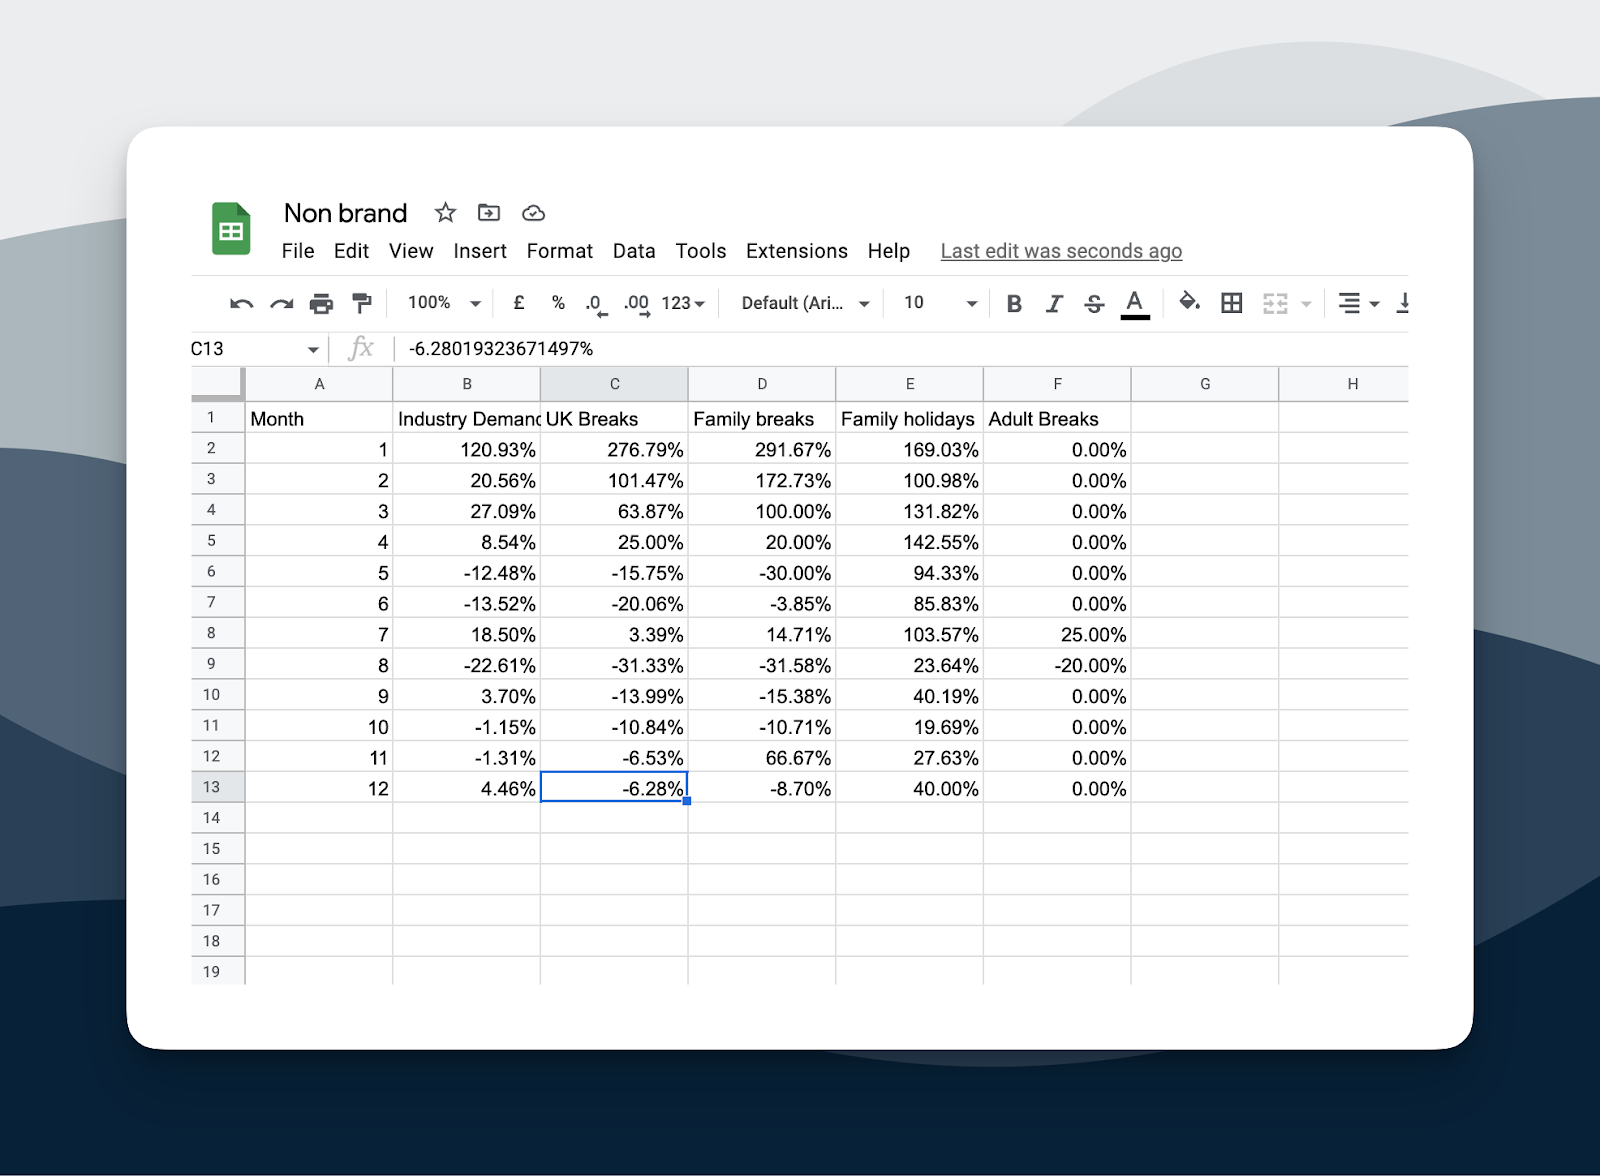The height and width of the screenshot is (1176, 1600).
Task: Click the fx function icon
Action: click(x=361, y=348)
